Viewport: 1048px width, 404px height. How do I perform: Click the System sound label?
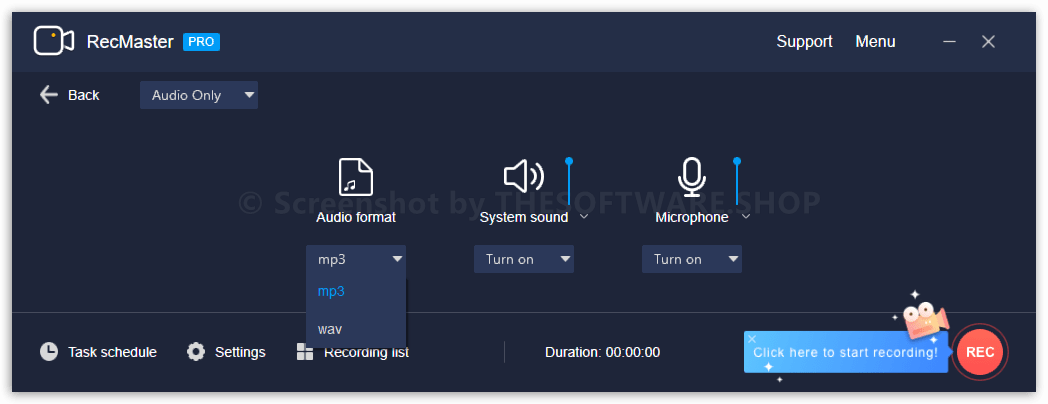pyautogui.click(x=523, y=217)
